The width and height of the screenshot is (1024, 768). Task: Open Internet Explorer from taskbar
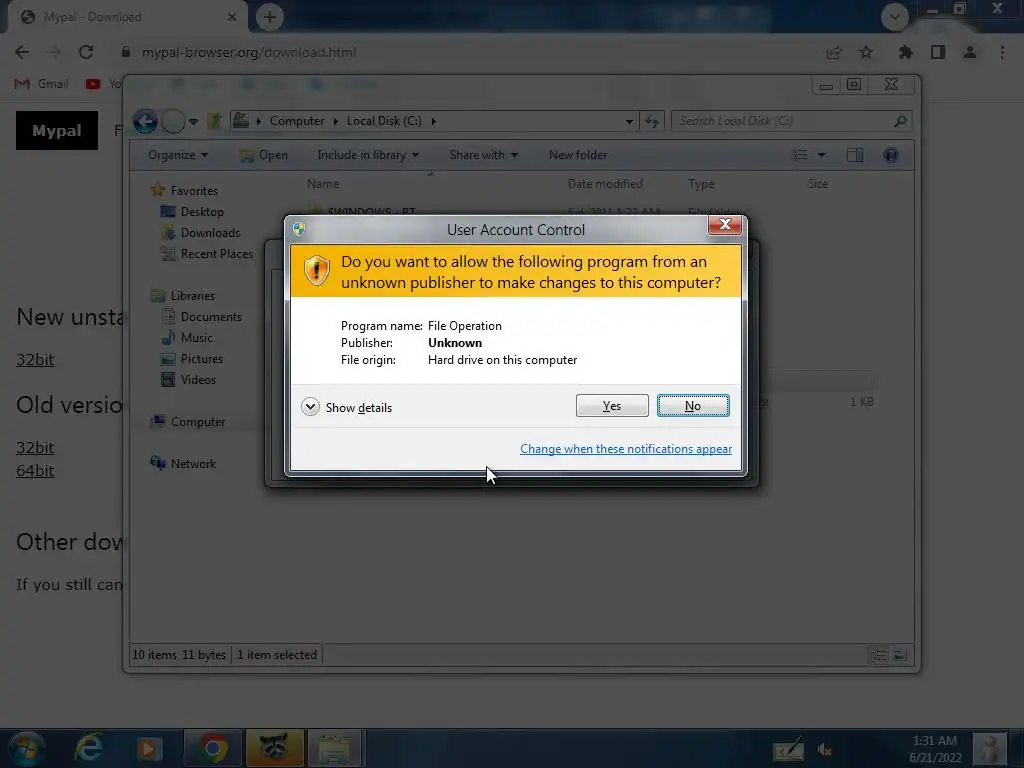[88, 748]
